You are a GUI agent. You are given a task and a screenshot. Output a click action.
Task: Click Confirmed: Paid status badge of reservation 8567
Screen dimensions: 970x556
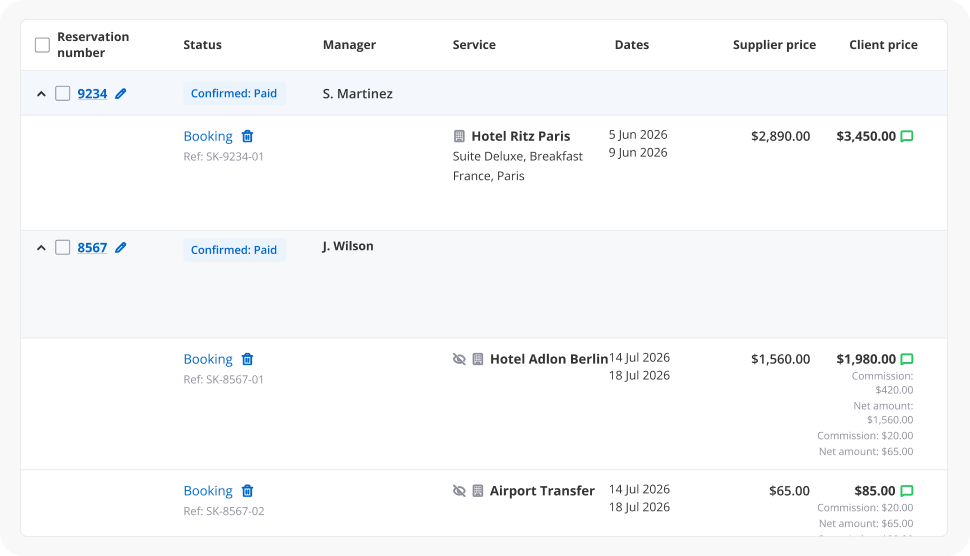coord(234,250)
